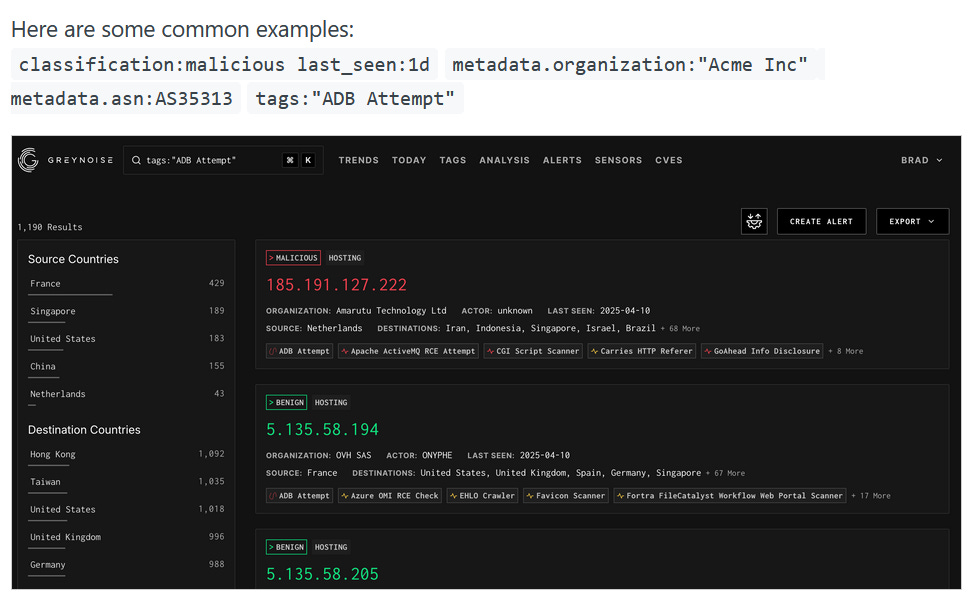Image resolution: width=969 pixels, height=601 pixels.
Task: Click the Carries HTTP Referer tag
Action: coord(641,351)
